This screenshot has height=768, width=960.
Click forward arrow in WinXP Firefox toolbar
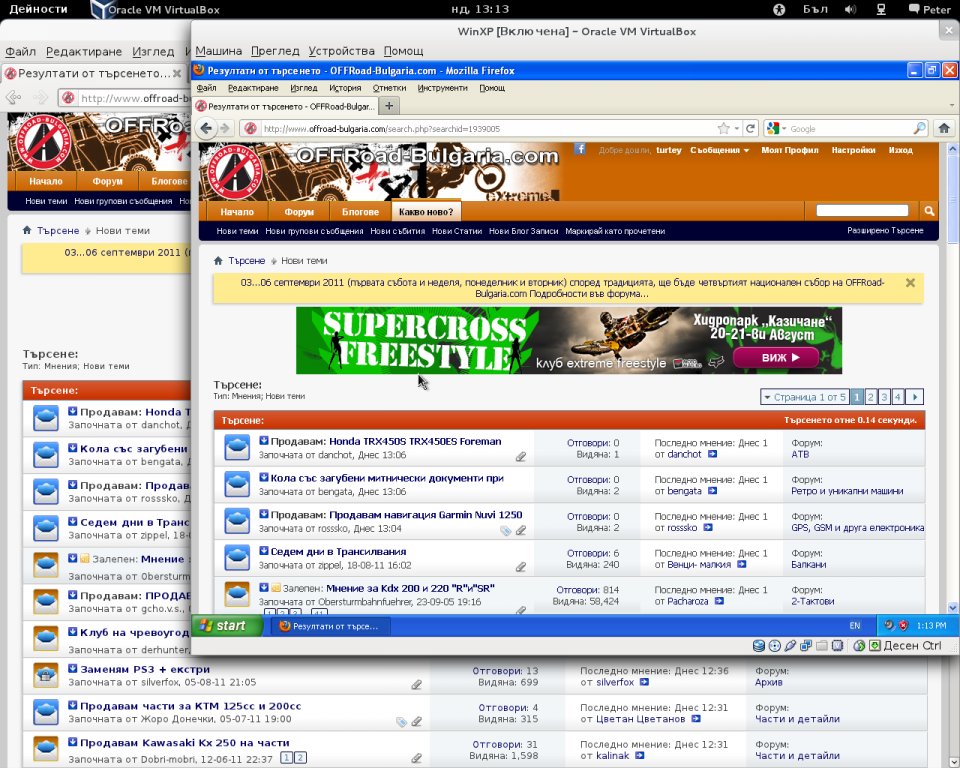coord(225,128)
